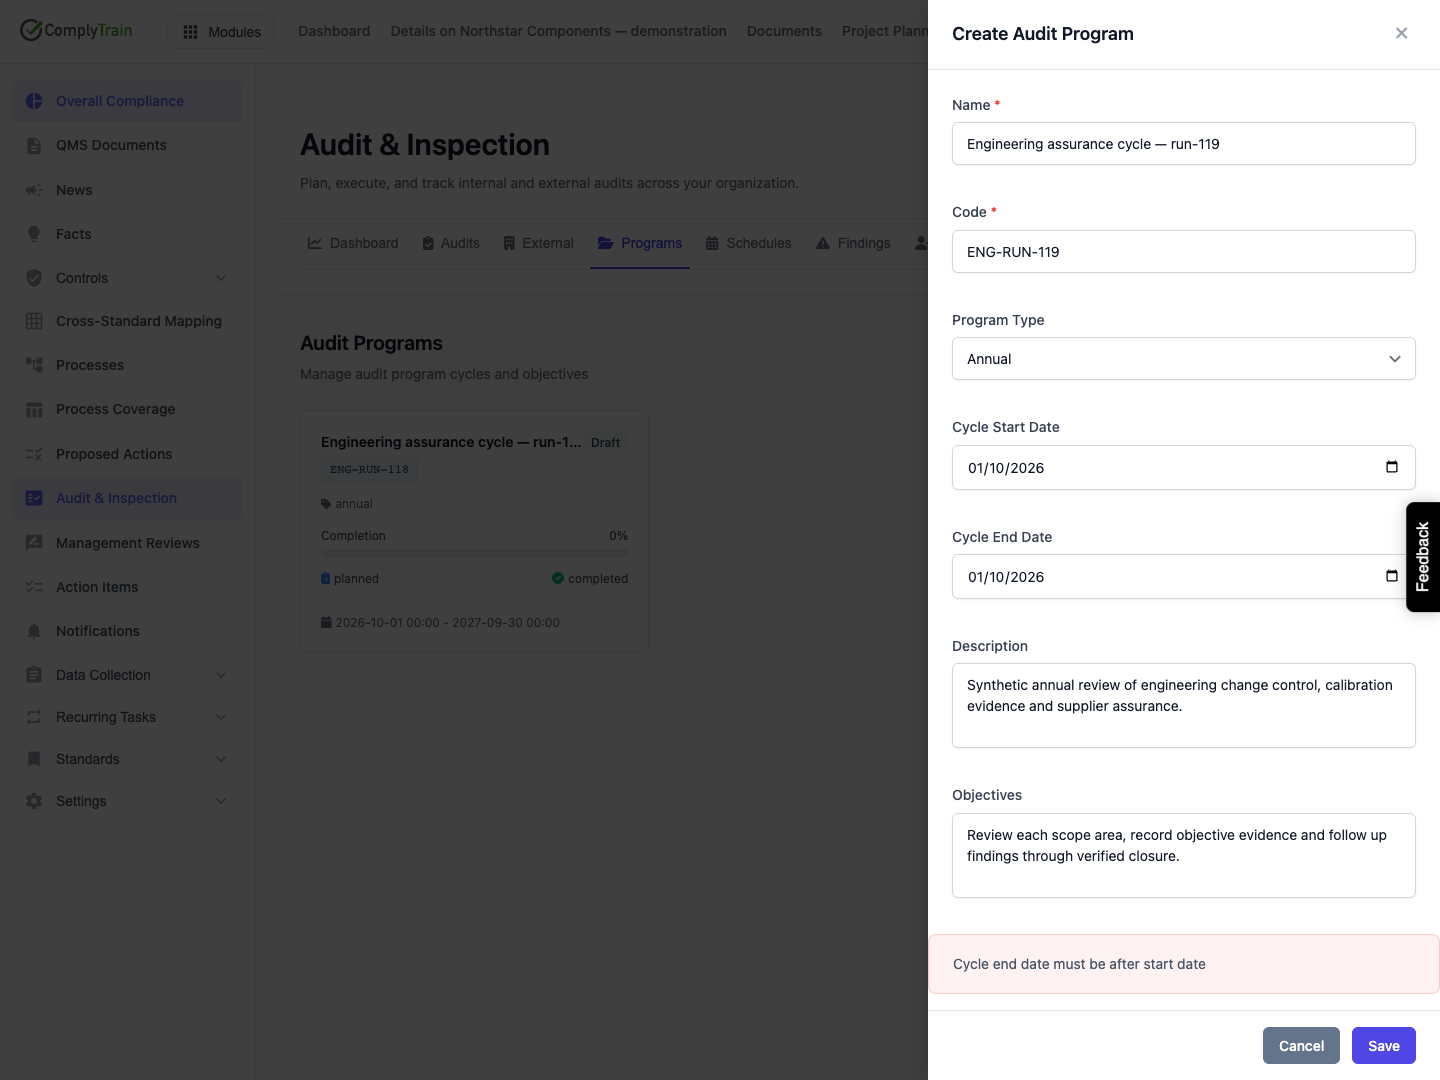Click the Management Reviews icon

(x=34, y=543)
